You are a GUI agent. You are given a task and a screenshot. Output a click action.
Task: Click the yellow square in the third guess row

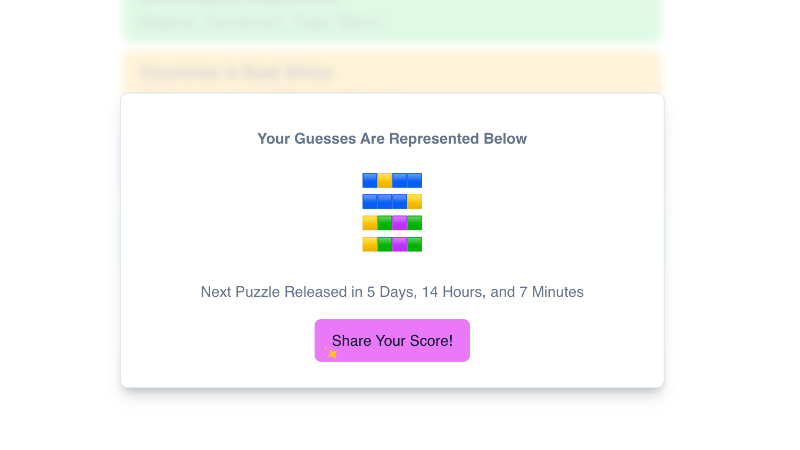coord(370,223)
